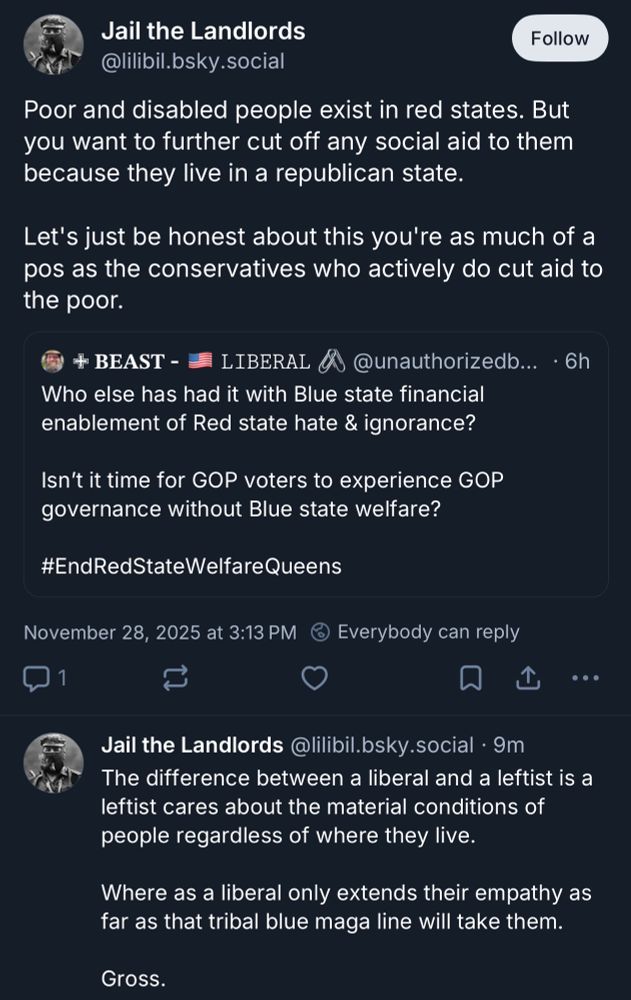The height and width of the screenshot is (1000, 631).
Task: Follow Jail the Landlords account
Action: [559, 39]
